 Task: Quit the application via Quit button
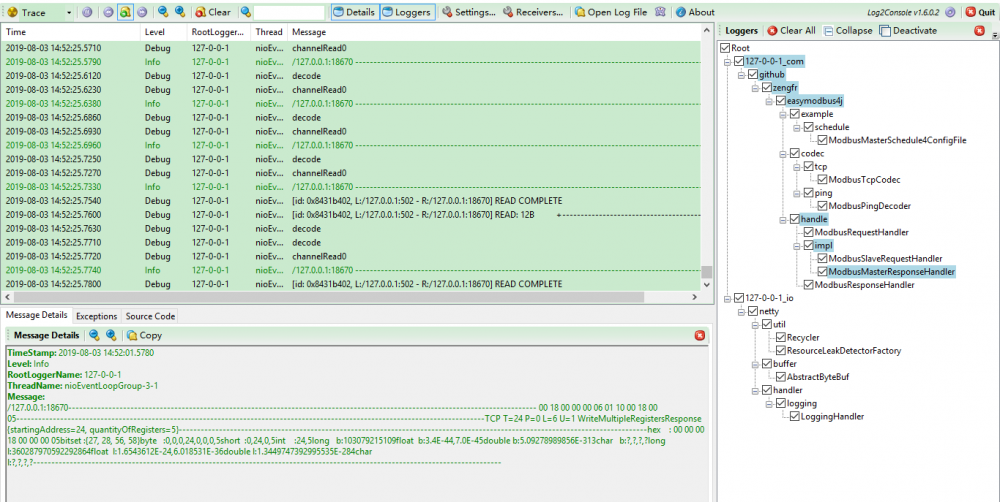tap(980, 12)
